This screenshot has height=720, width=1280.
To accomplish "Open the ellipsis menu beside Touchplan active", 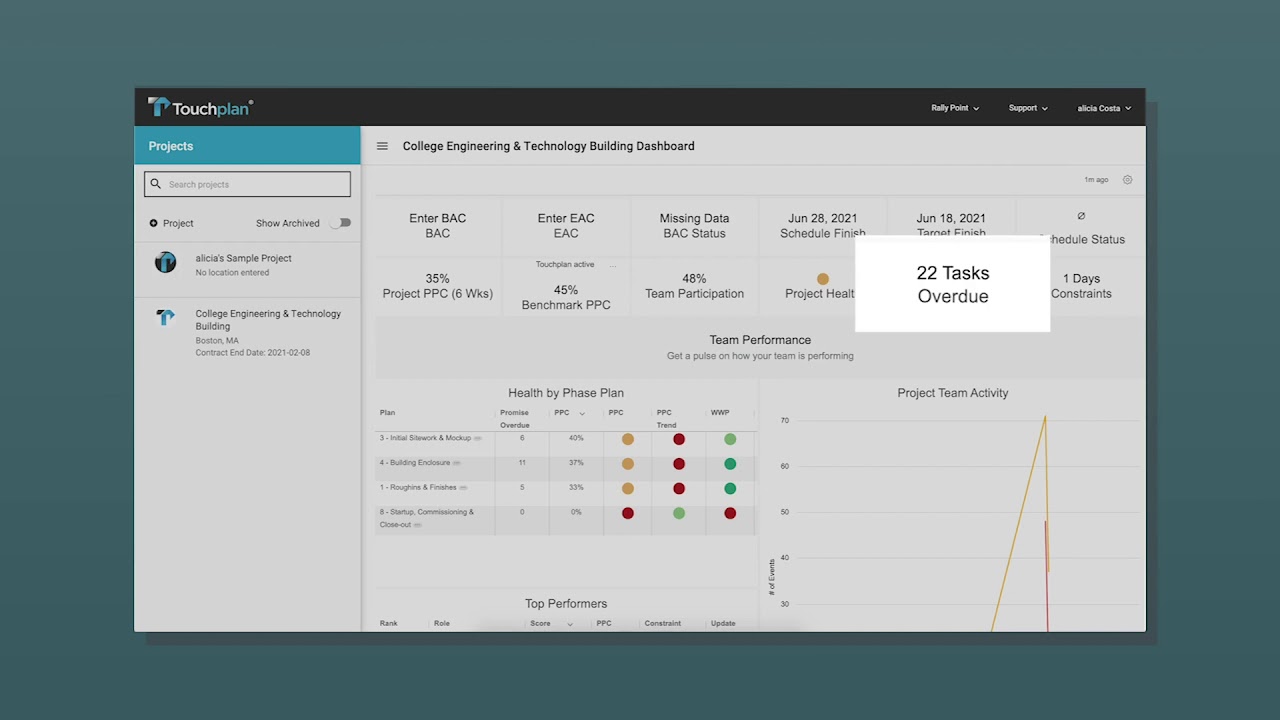I will click(x=612, y=265).
